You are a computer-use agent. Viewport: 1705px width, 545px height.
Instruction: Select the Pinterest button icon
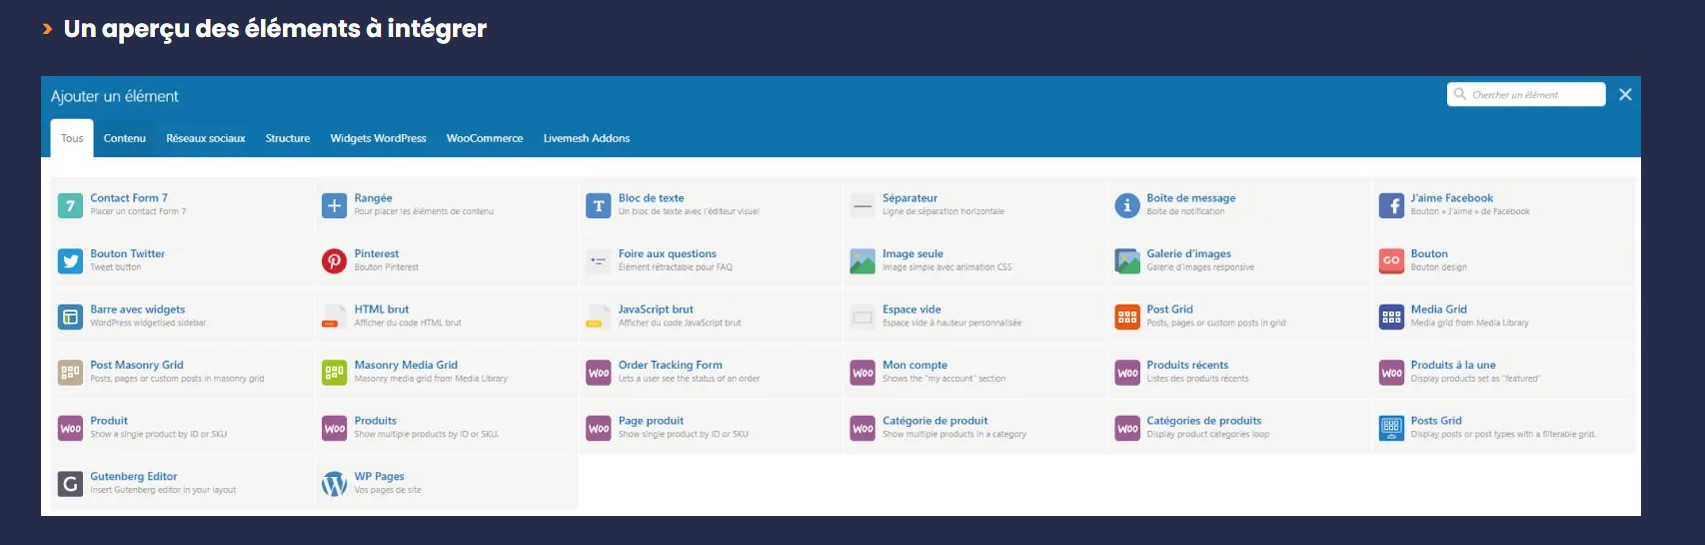click(334, 262)
